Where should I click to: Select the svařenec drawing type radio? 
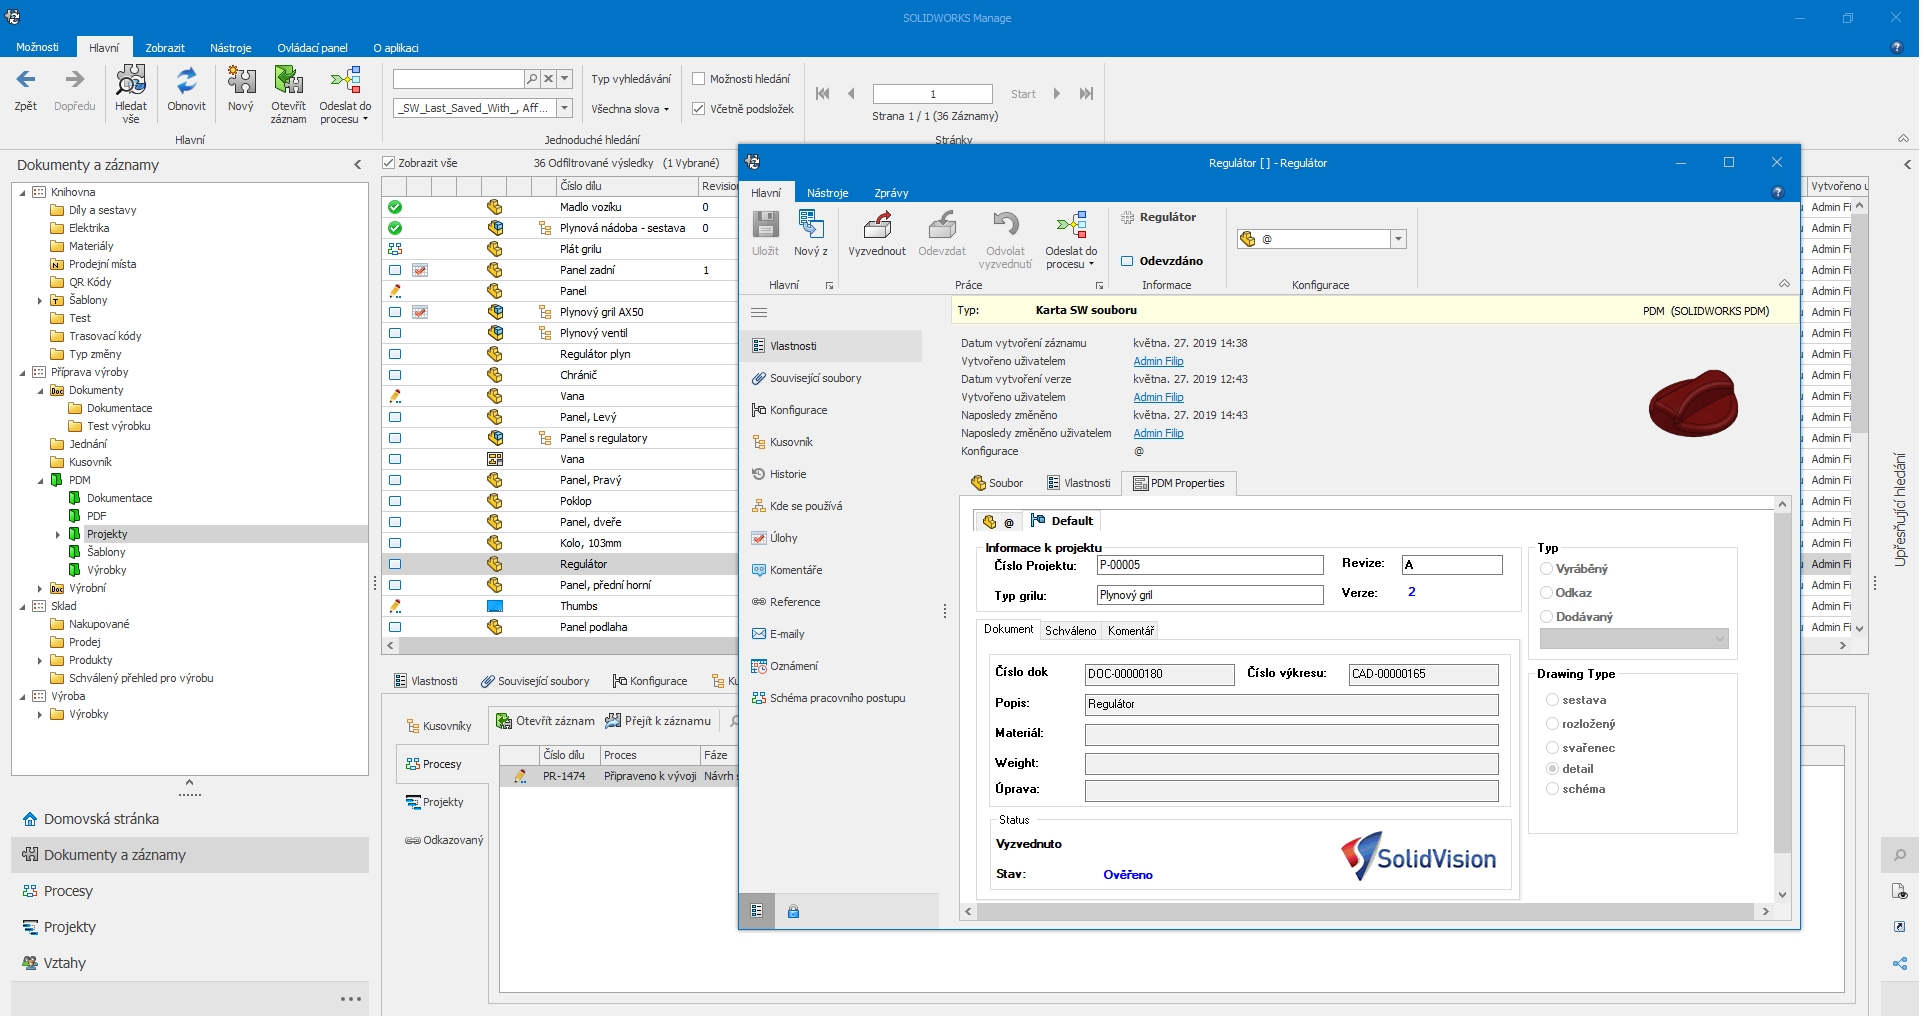coord(1553,748)
